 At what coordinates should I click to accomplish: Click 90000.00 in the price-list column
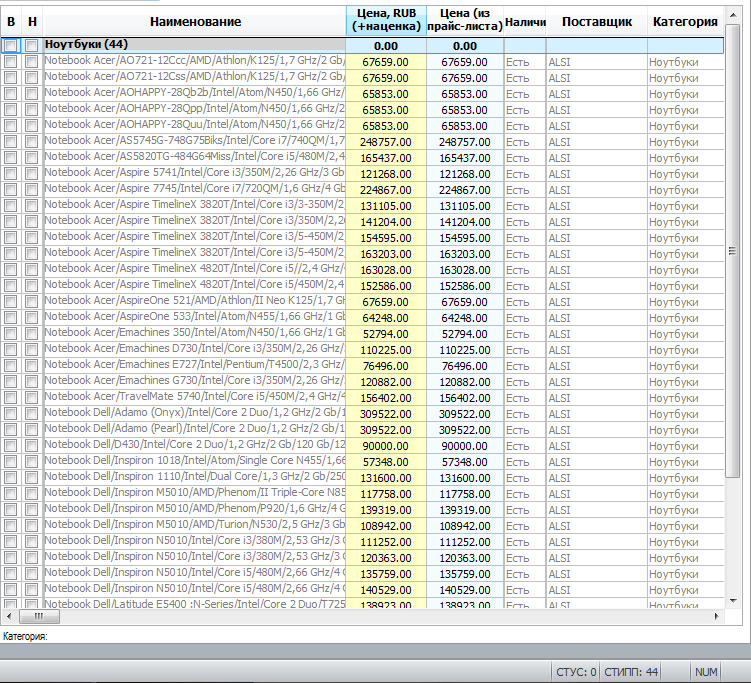[x=465, y=446]
